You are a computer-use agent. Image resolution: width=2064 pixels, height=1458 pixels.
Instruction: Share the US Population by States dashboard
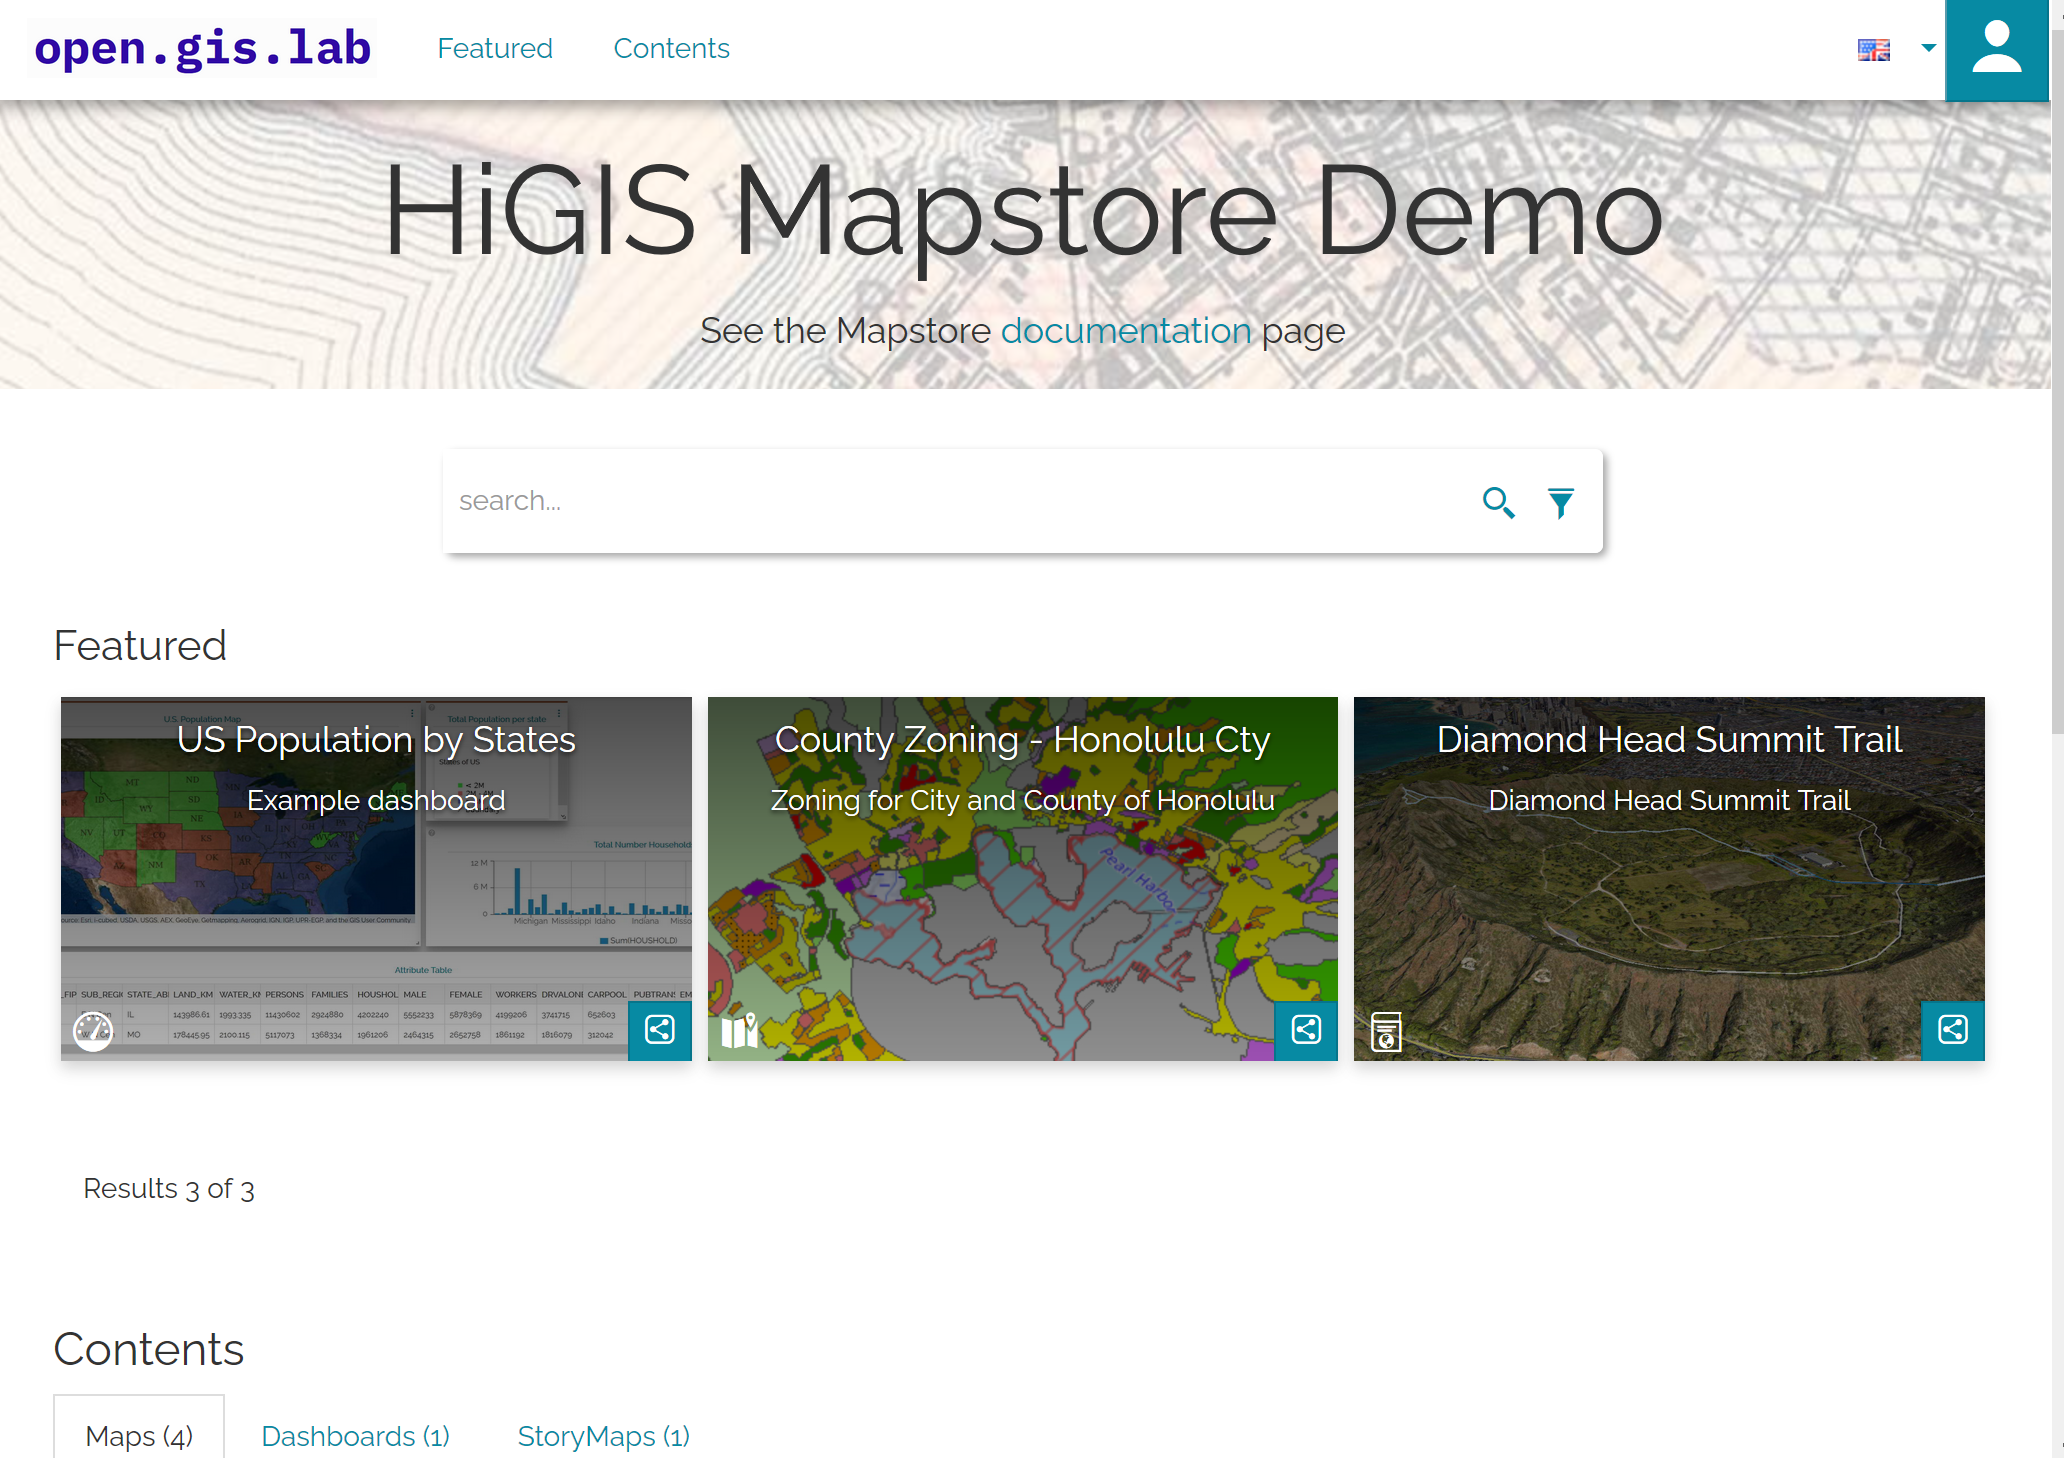(660, 1030)
